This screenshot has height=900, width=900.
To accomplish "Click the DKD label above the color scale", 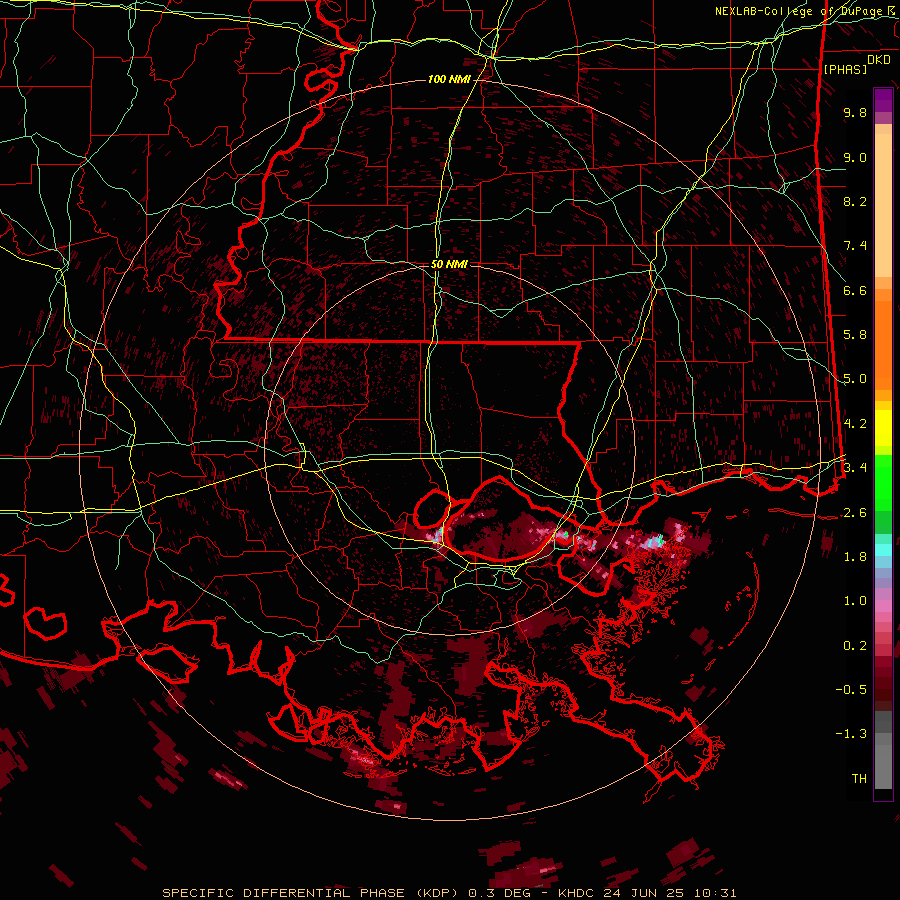I will [879, 60].
